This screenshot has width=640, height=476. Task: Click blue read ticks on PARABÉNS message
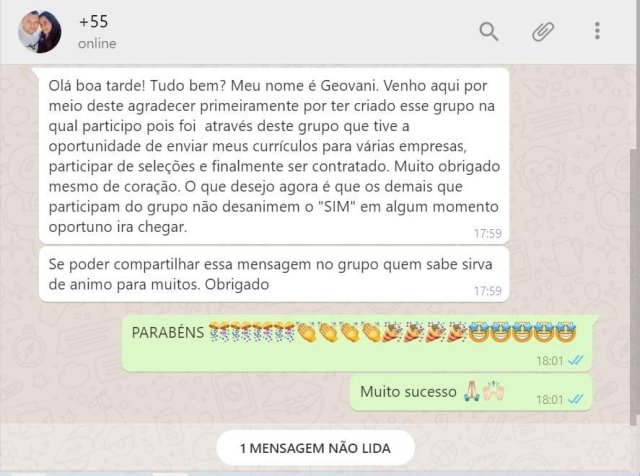pyautogui.click(x=576, y=360)
